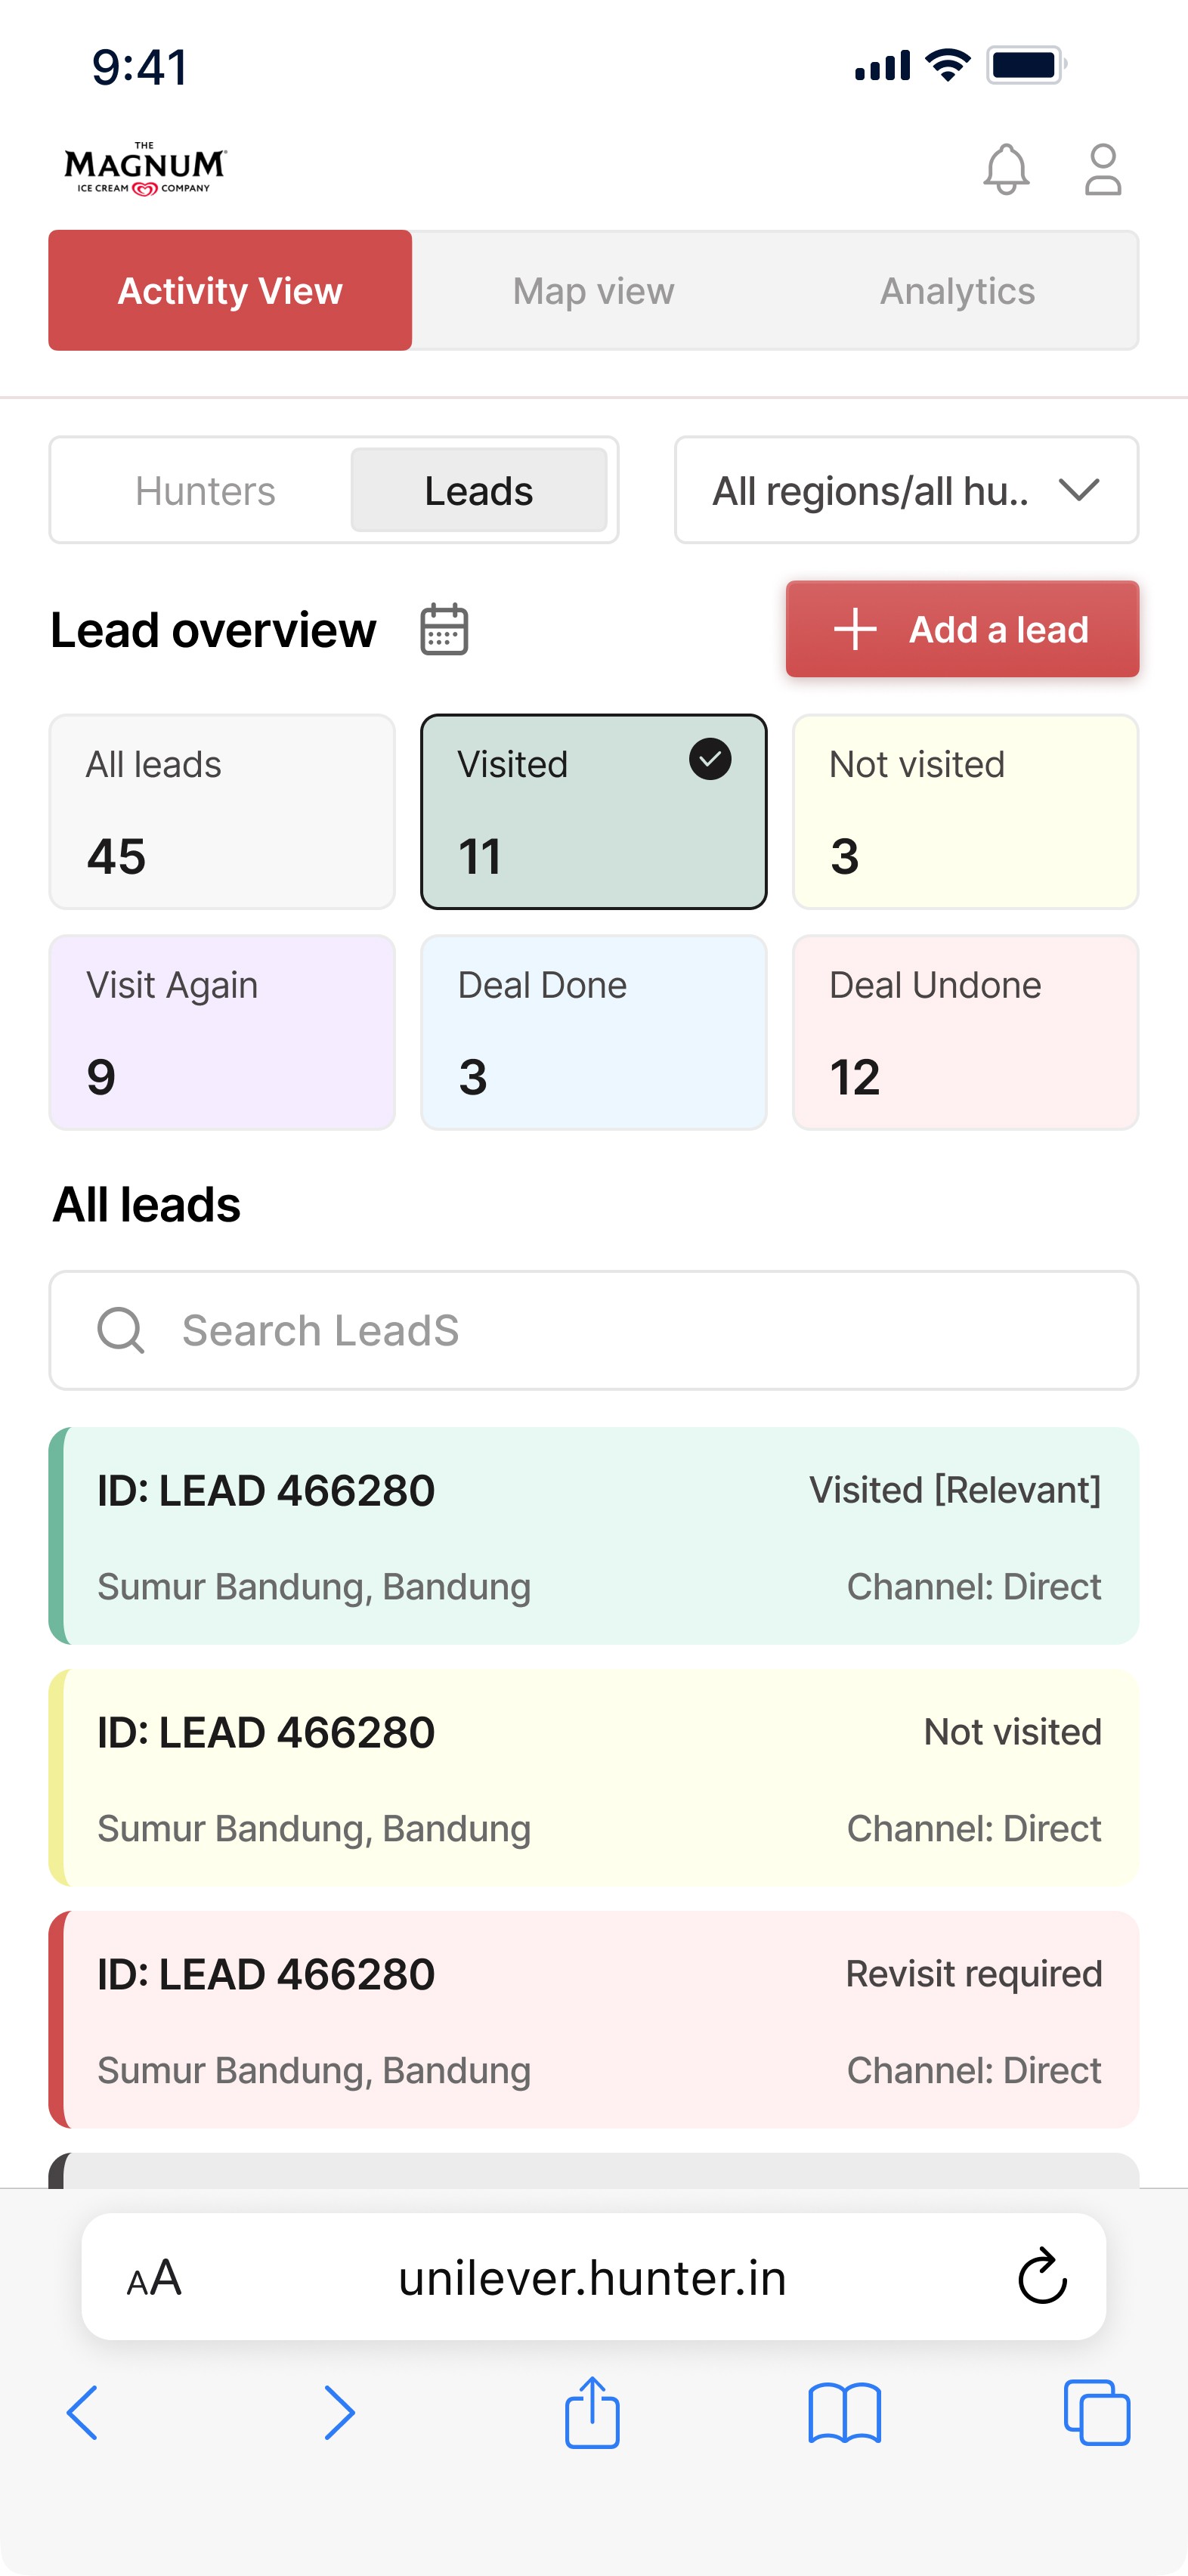1188x2576 pixels.
Task: Select the Leads toggle option
Action: [478, 491]
